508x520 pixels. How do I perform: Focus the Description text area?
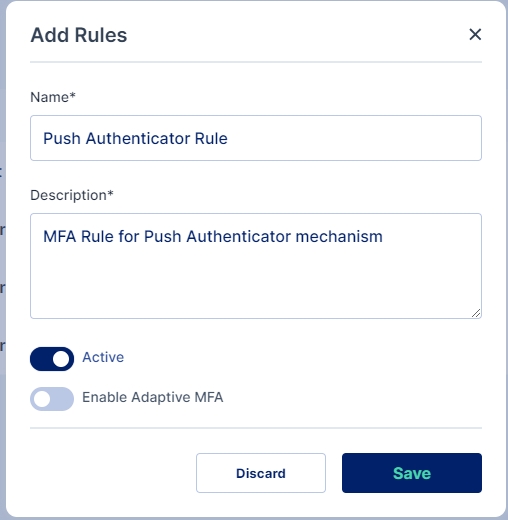pyautogui.click(x=256, y=266)
